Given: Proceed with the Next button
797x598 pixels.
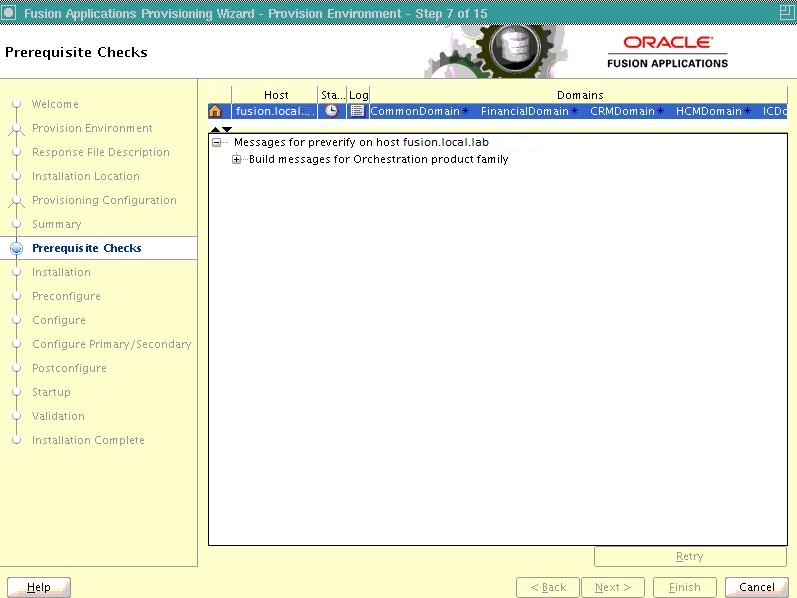Looking at the screenshot, I should click(x=613, y=587).
